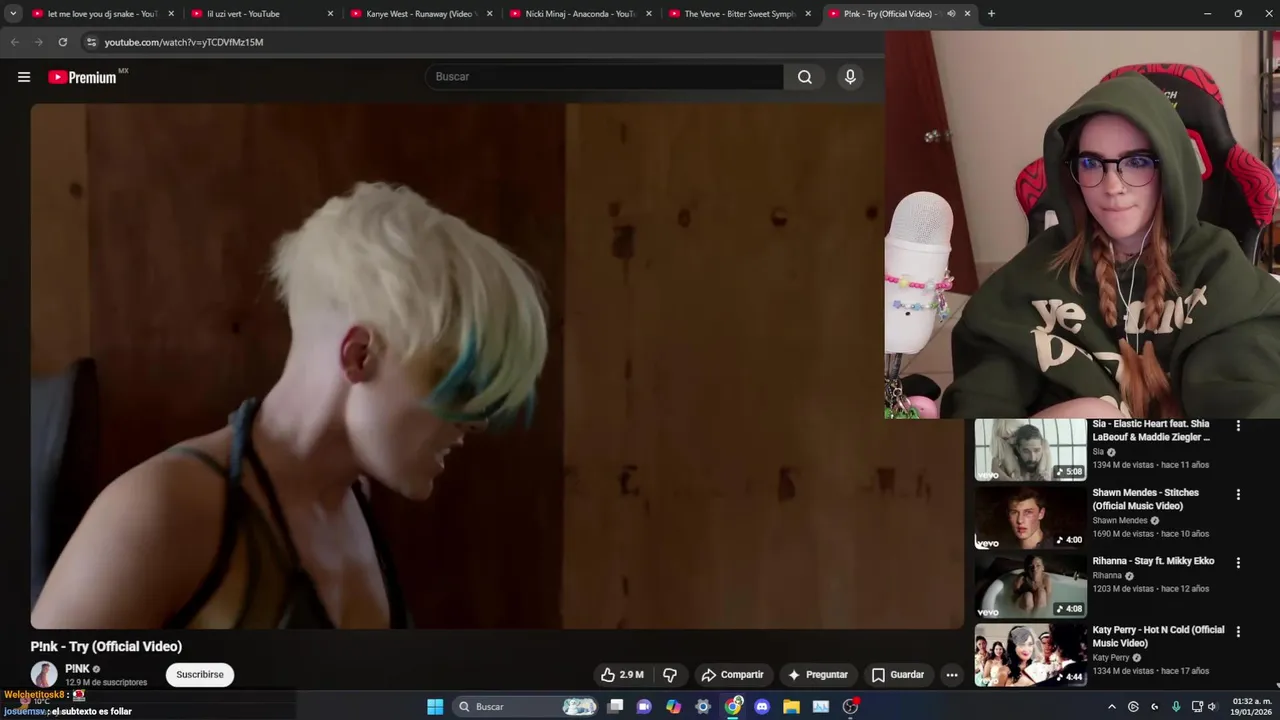Open Katy Perry Hot N Cold thumbnail
The height and width of the screenshot is (720, 1280).
point(1030,655)
